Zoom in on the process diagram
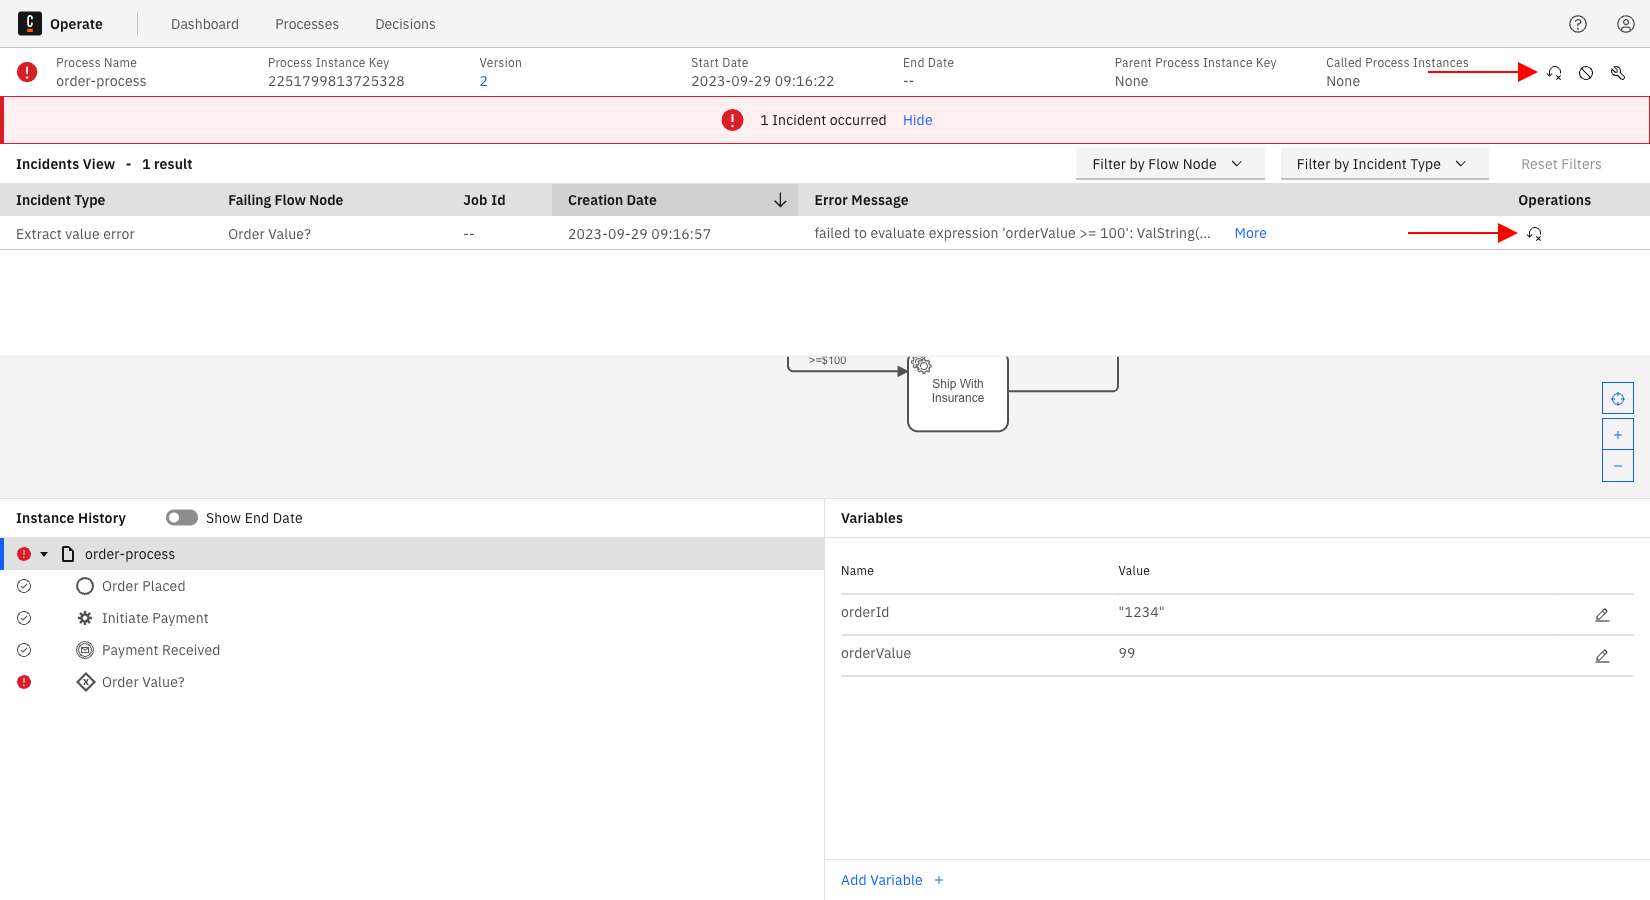 coord(1617,435)
